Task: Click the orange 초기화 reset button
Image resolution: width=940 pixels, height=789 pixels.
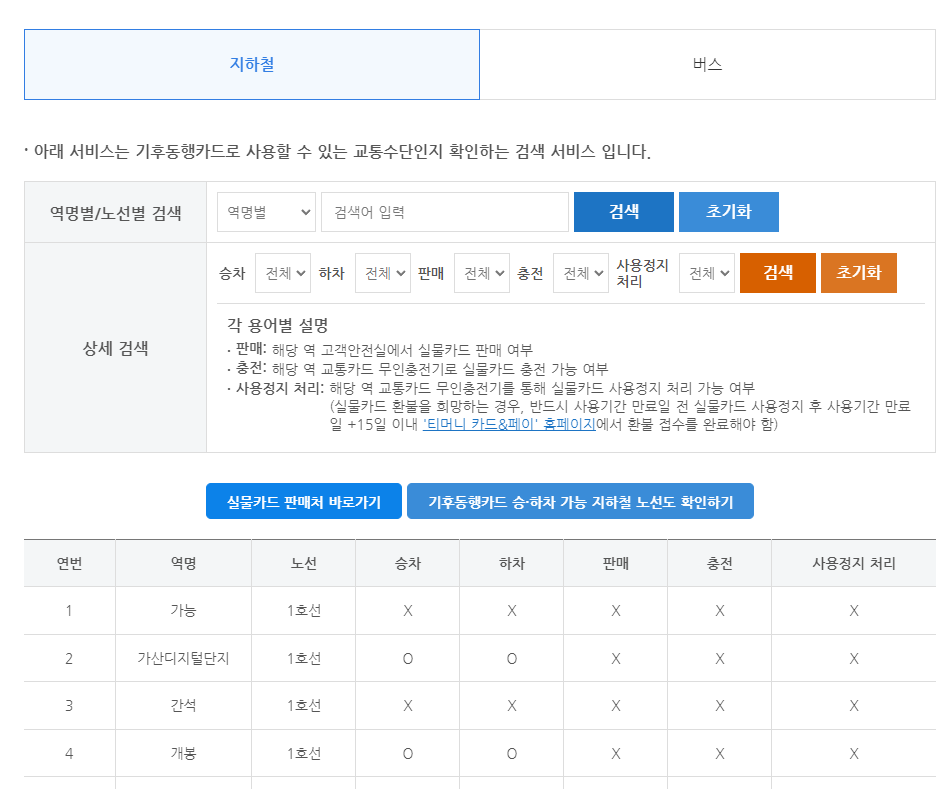Action: pyautogui.click(x=858, y=272)
